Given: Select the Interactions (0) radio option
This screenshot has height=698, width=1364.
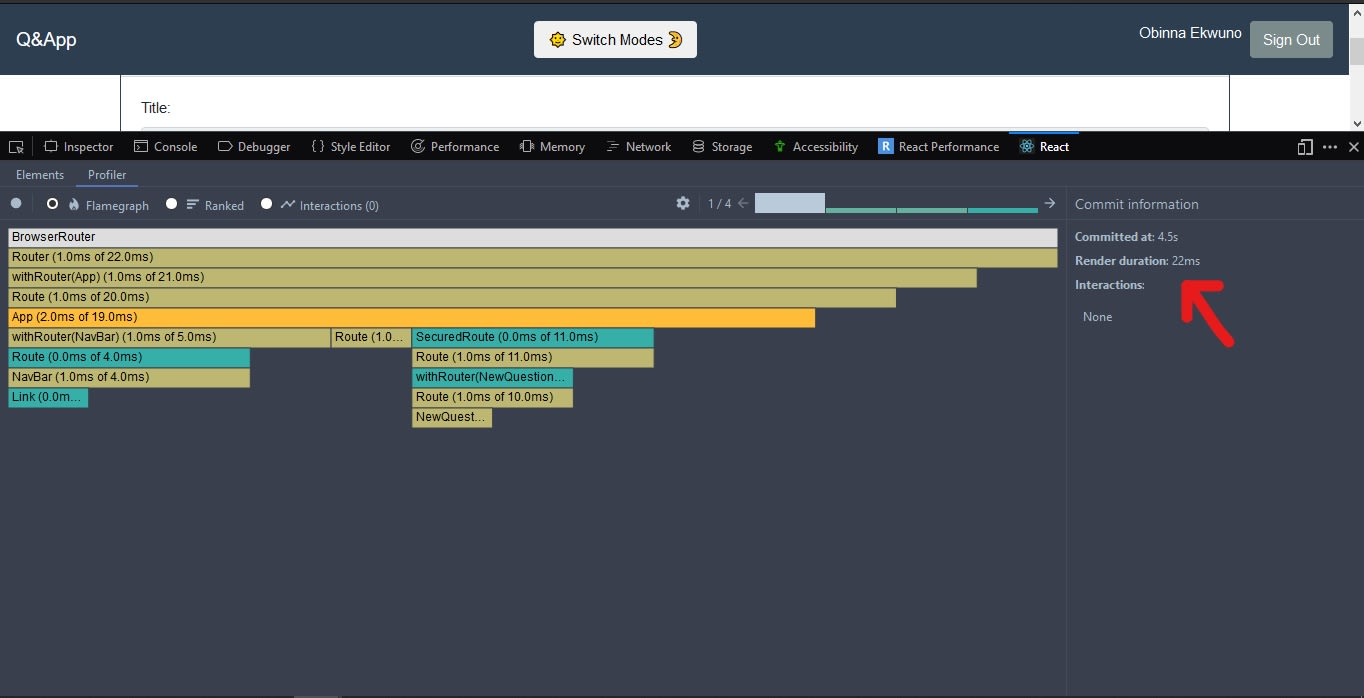Looking at the screenshot, I should (266, 203).
